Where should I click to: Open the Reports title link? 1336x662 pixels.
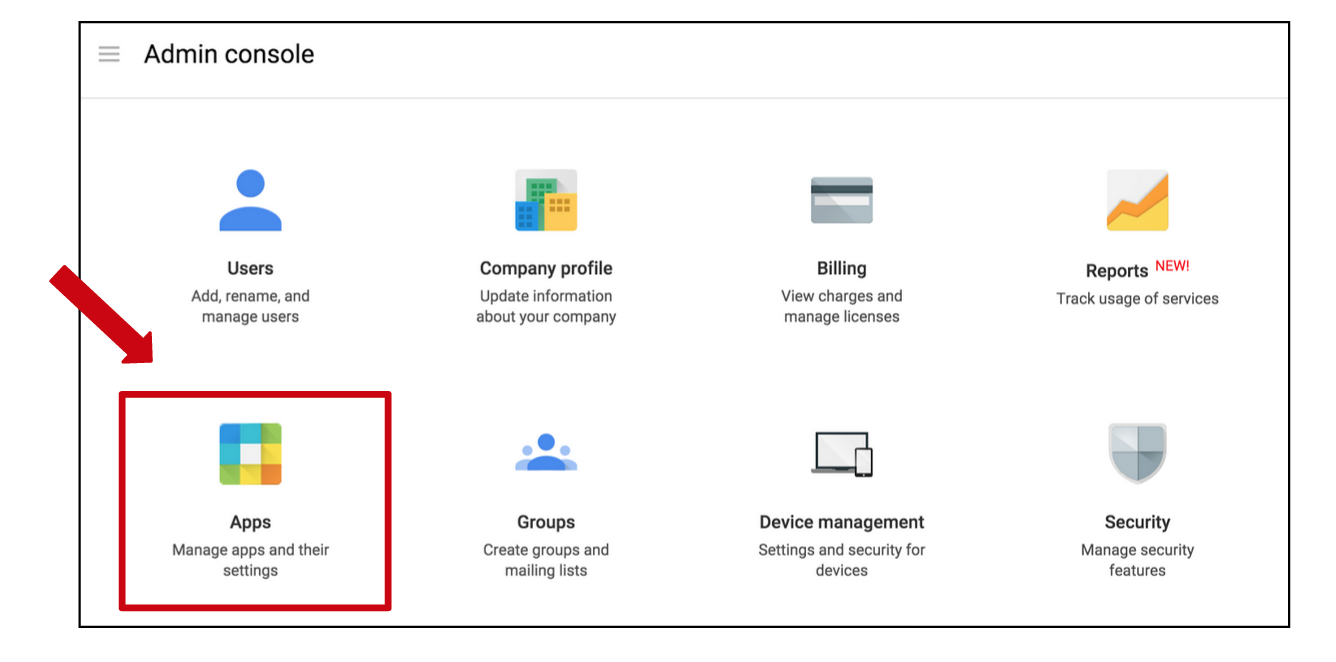coord(1117,271)
